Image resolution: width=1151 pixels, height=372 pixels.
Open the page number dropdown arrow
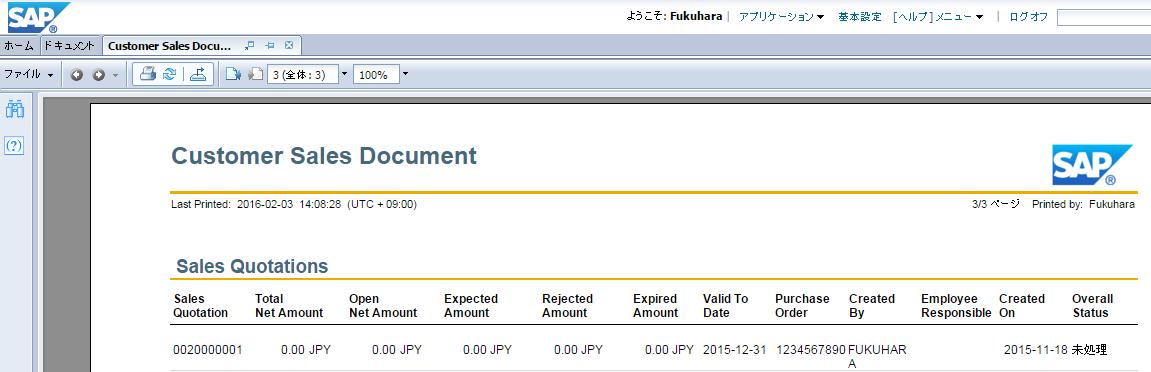(344, 74)
